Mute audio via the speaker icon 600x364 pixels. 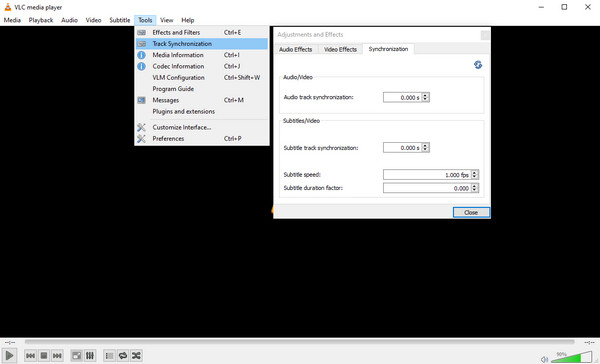coord(544,359)
